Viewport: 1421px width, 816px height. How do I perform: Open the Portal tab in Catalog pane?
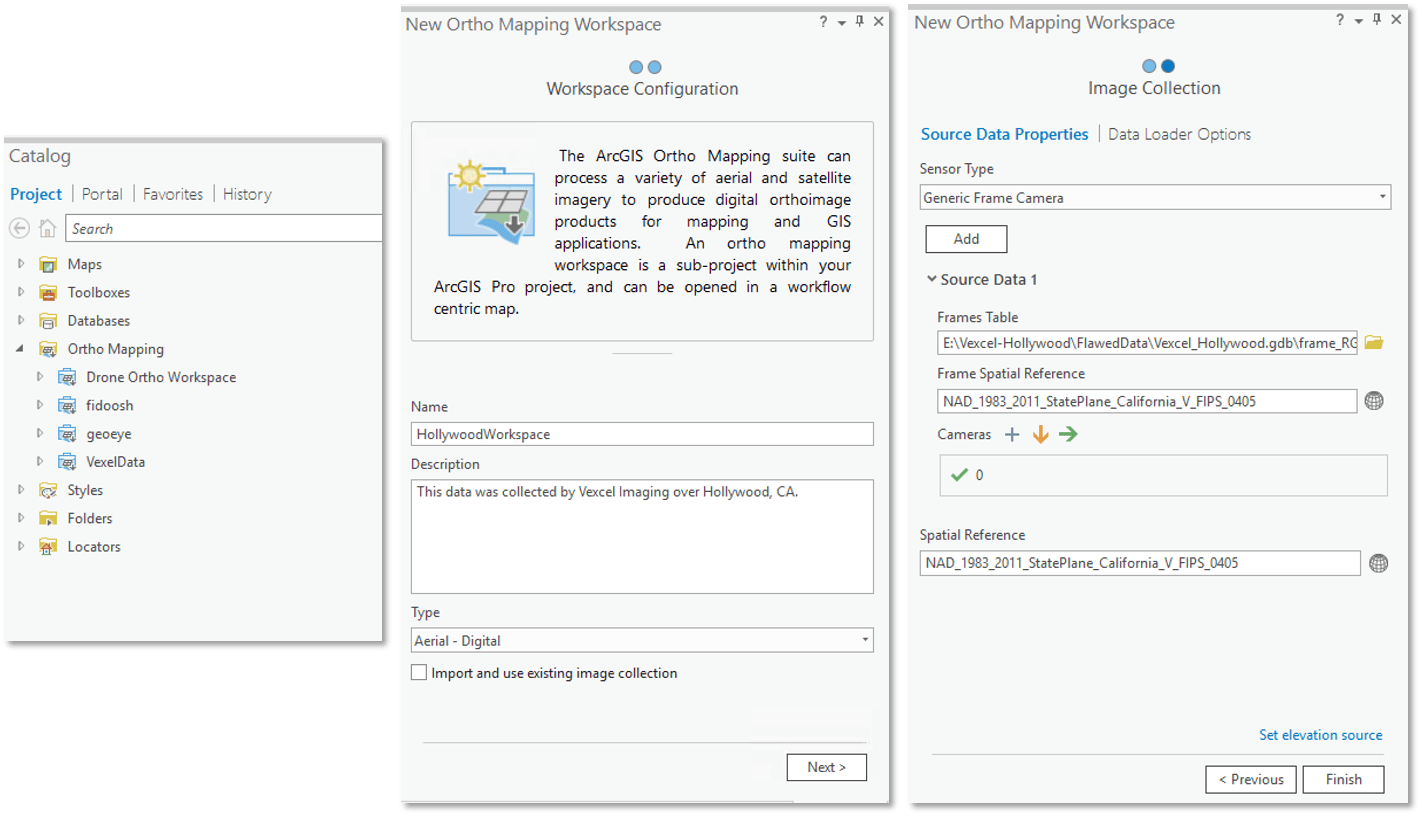[101, 194]
